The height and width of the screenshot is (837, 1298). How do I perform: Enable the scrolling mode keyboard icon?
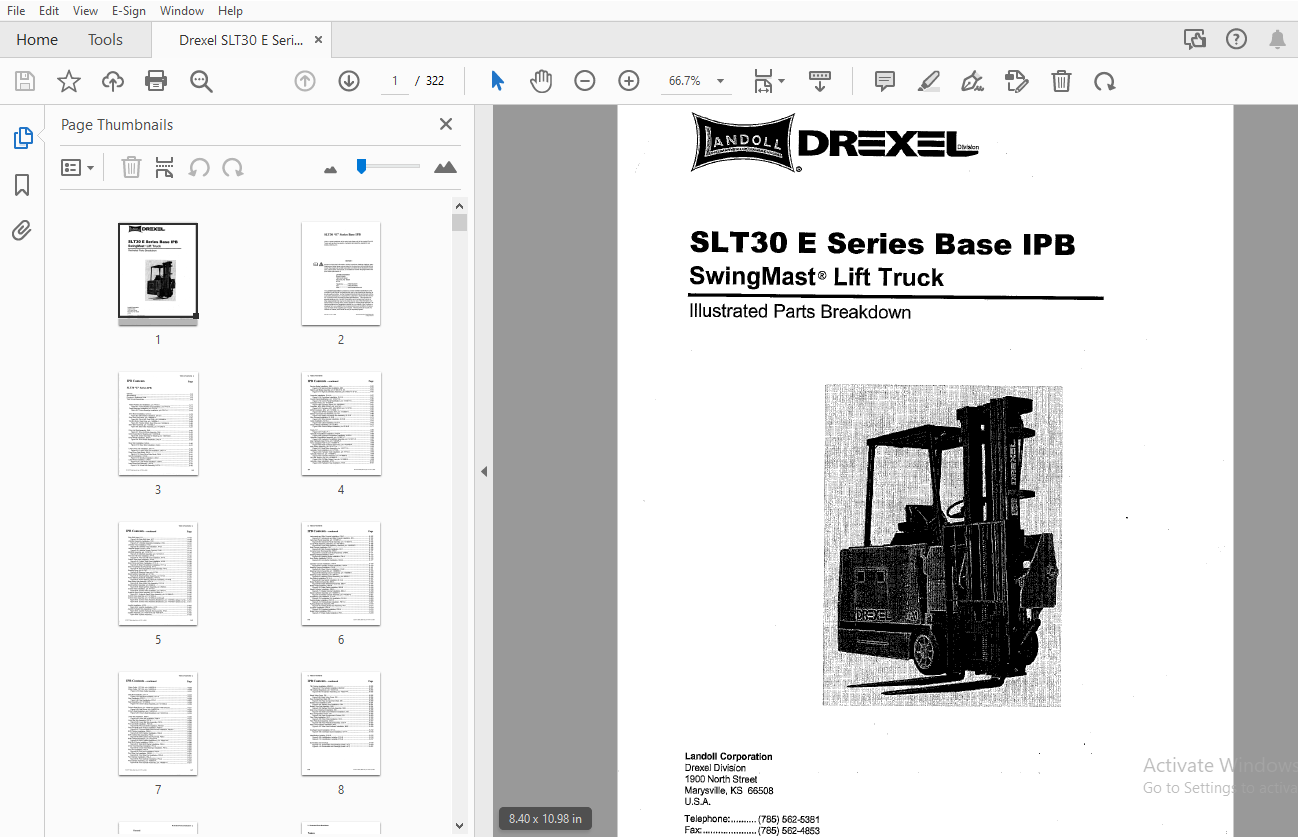820,81
